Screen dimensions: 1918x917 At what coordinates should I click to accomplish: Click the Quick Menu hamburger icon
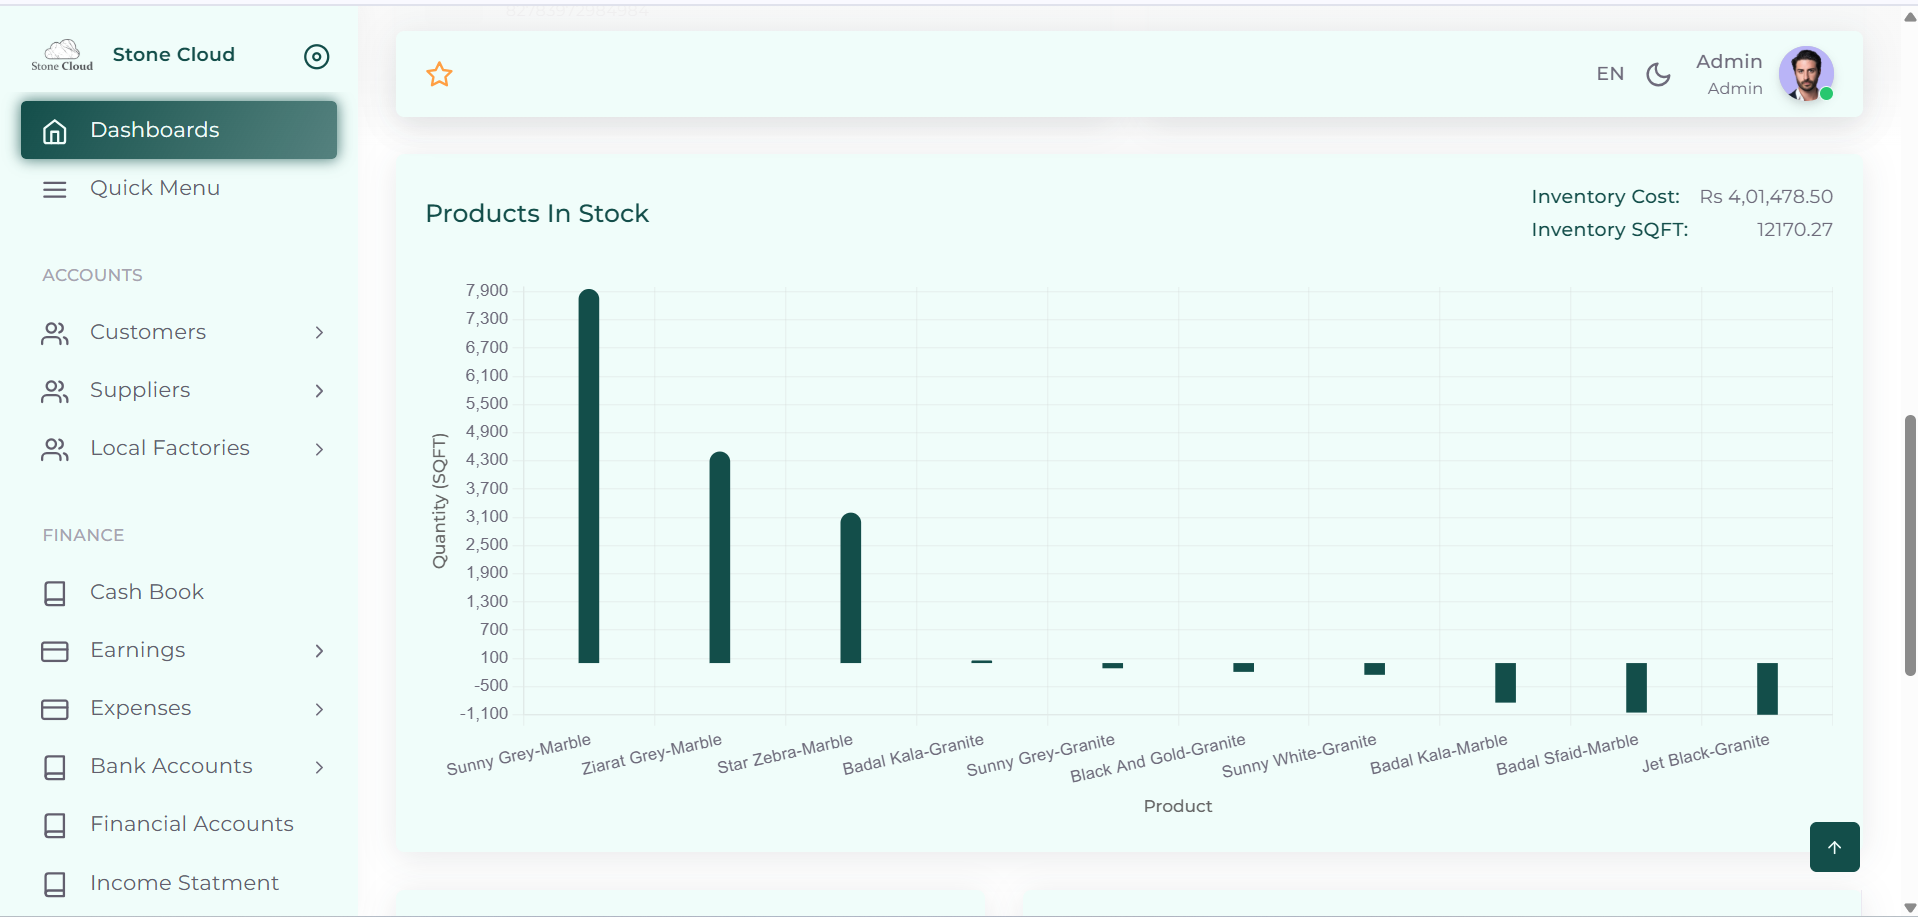(x=55, y=189)
